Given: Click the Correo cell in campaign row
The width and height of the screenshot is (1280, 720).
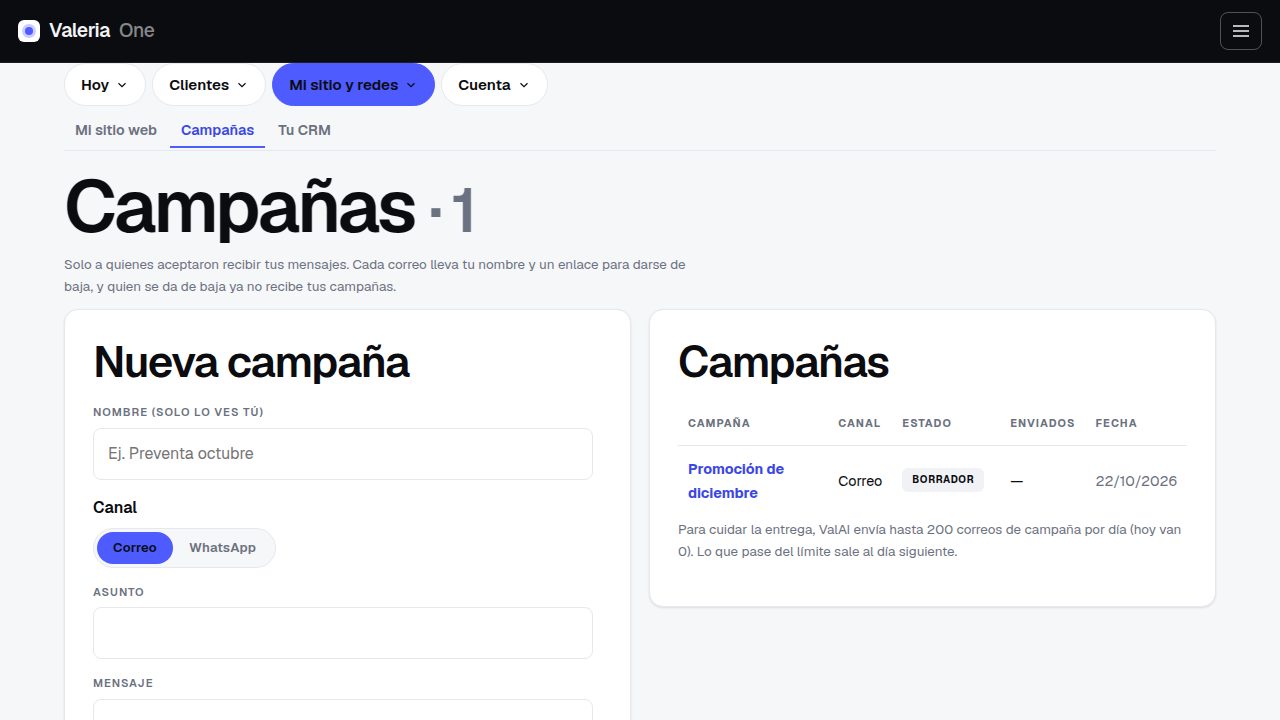Looking at the screenshot, I should pyautogui.click(x=860, y=481).
